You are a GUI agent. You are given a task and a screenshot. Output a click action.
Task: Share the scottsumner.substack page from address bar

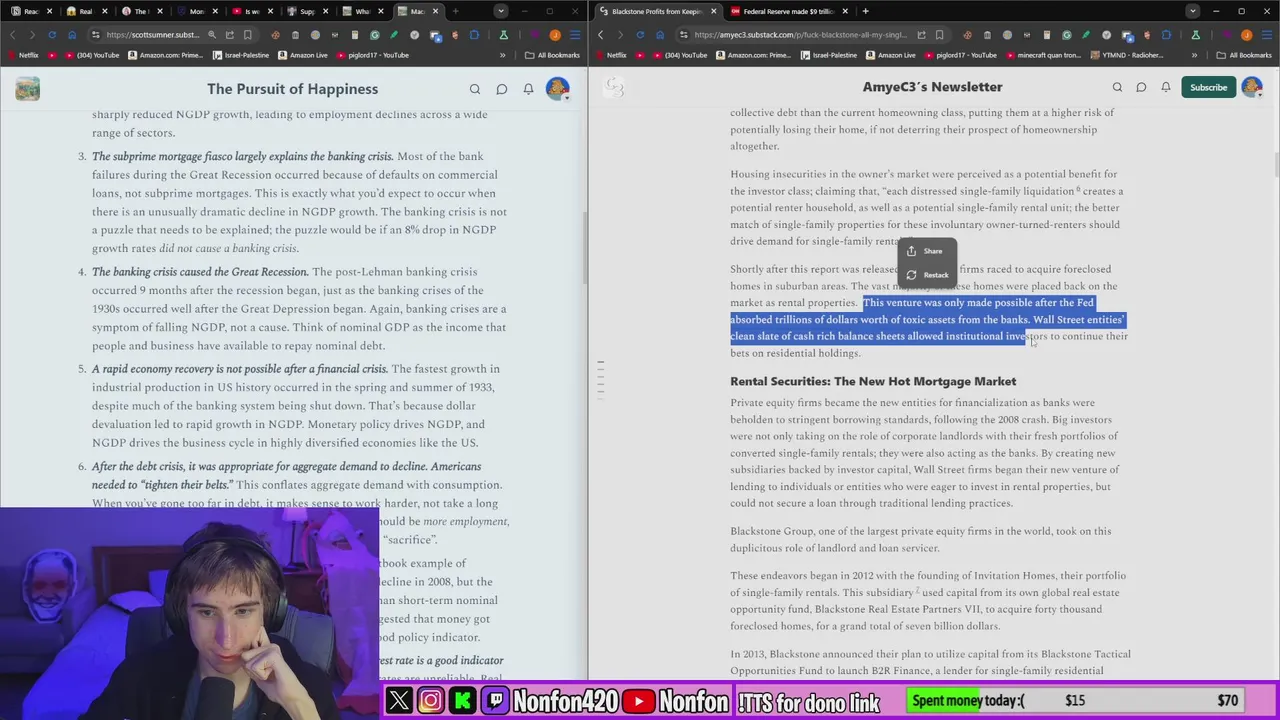point(230,35)
